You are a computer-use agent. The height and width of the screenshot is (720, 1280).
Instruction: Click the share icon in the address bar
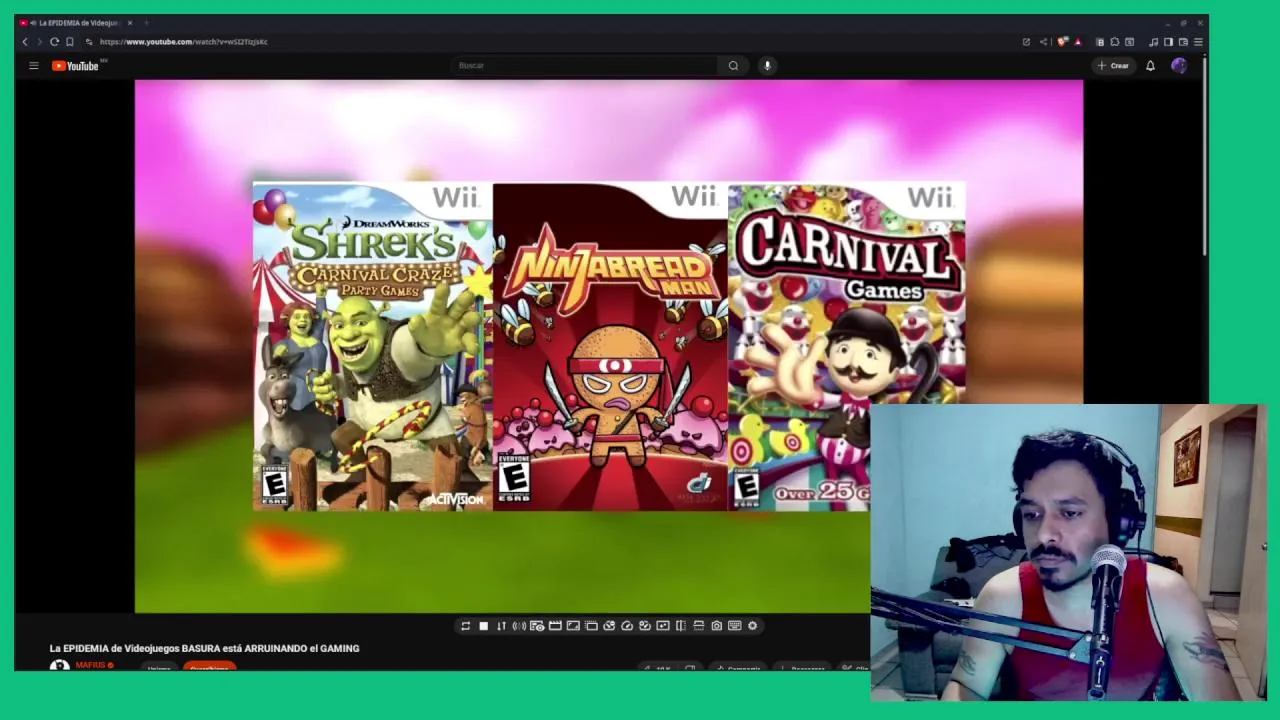(x=1043, y=42)
